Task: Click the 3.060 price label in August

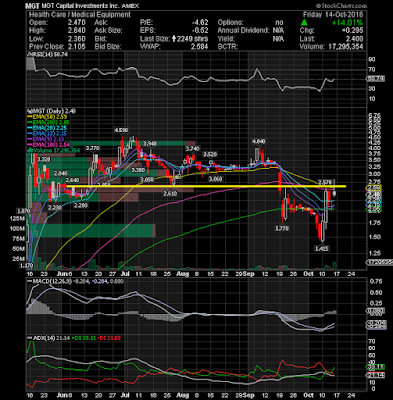Action: [215, 179]
